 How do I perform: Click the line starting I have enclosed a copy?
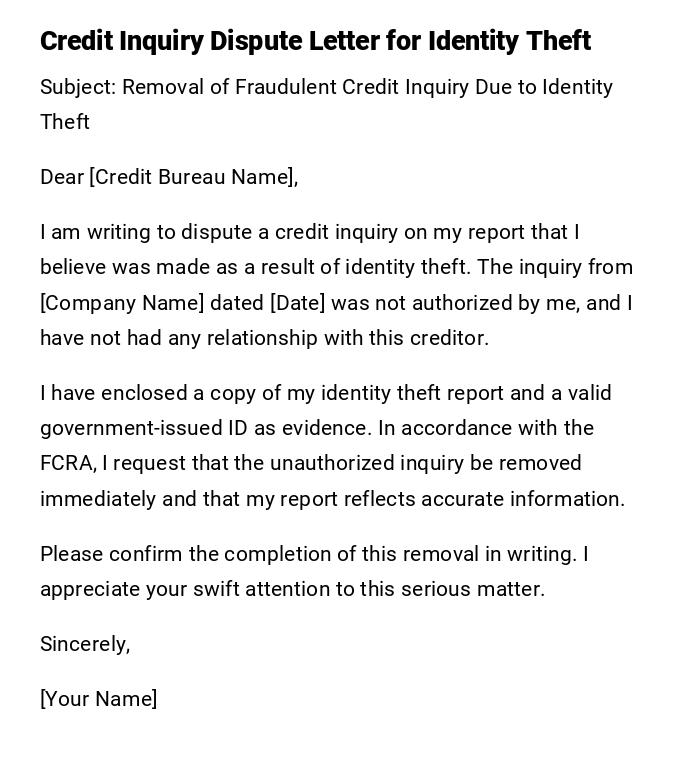tap(325, 393)
